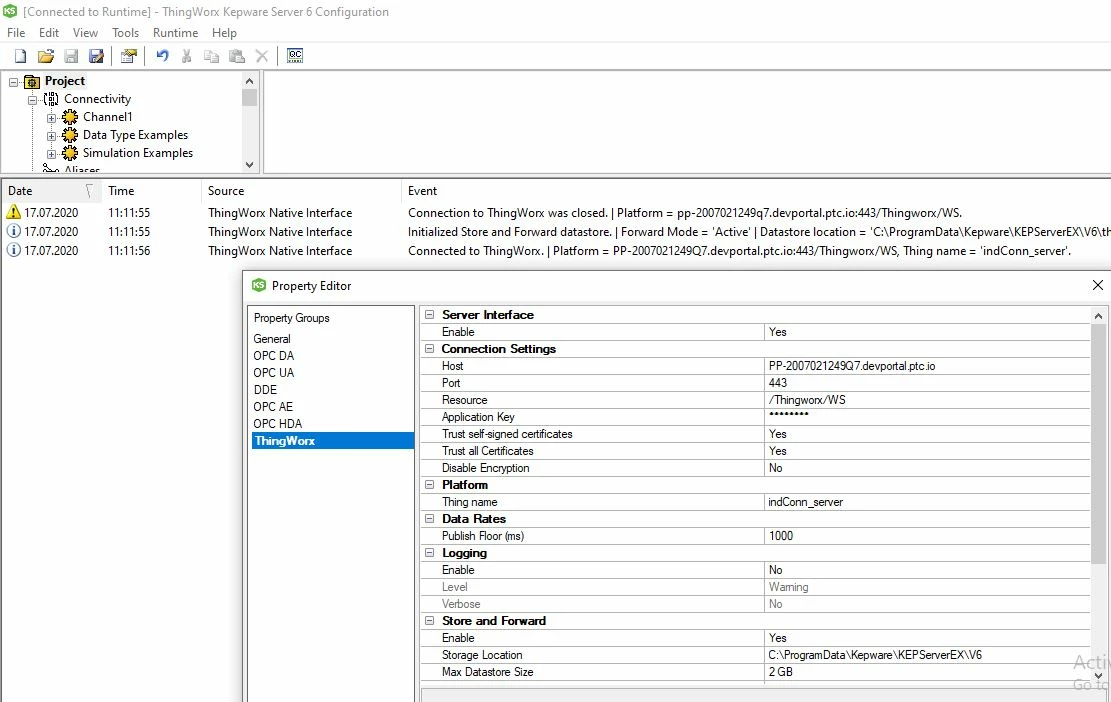Open the Help menu
The image size is (1111, 702).
coord(225,33)
